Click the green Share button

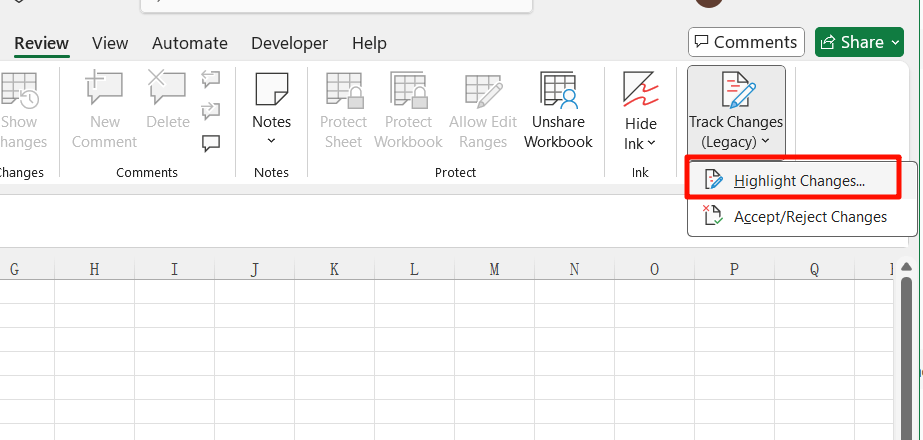(x=859, y=42)
